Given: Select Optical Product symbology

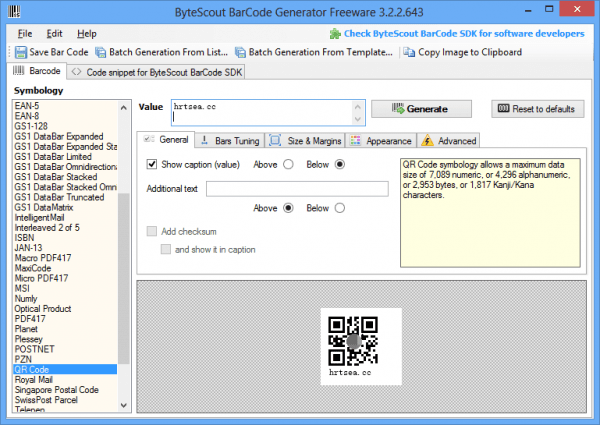Looking at the screenshot, I should (43, 309).
